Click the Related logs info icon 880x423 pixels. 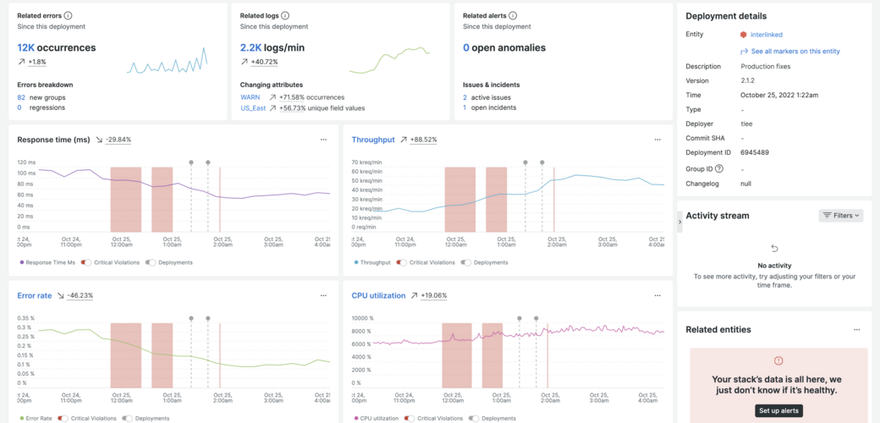pos(285,16)
